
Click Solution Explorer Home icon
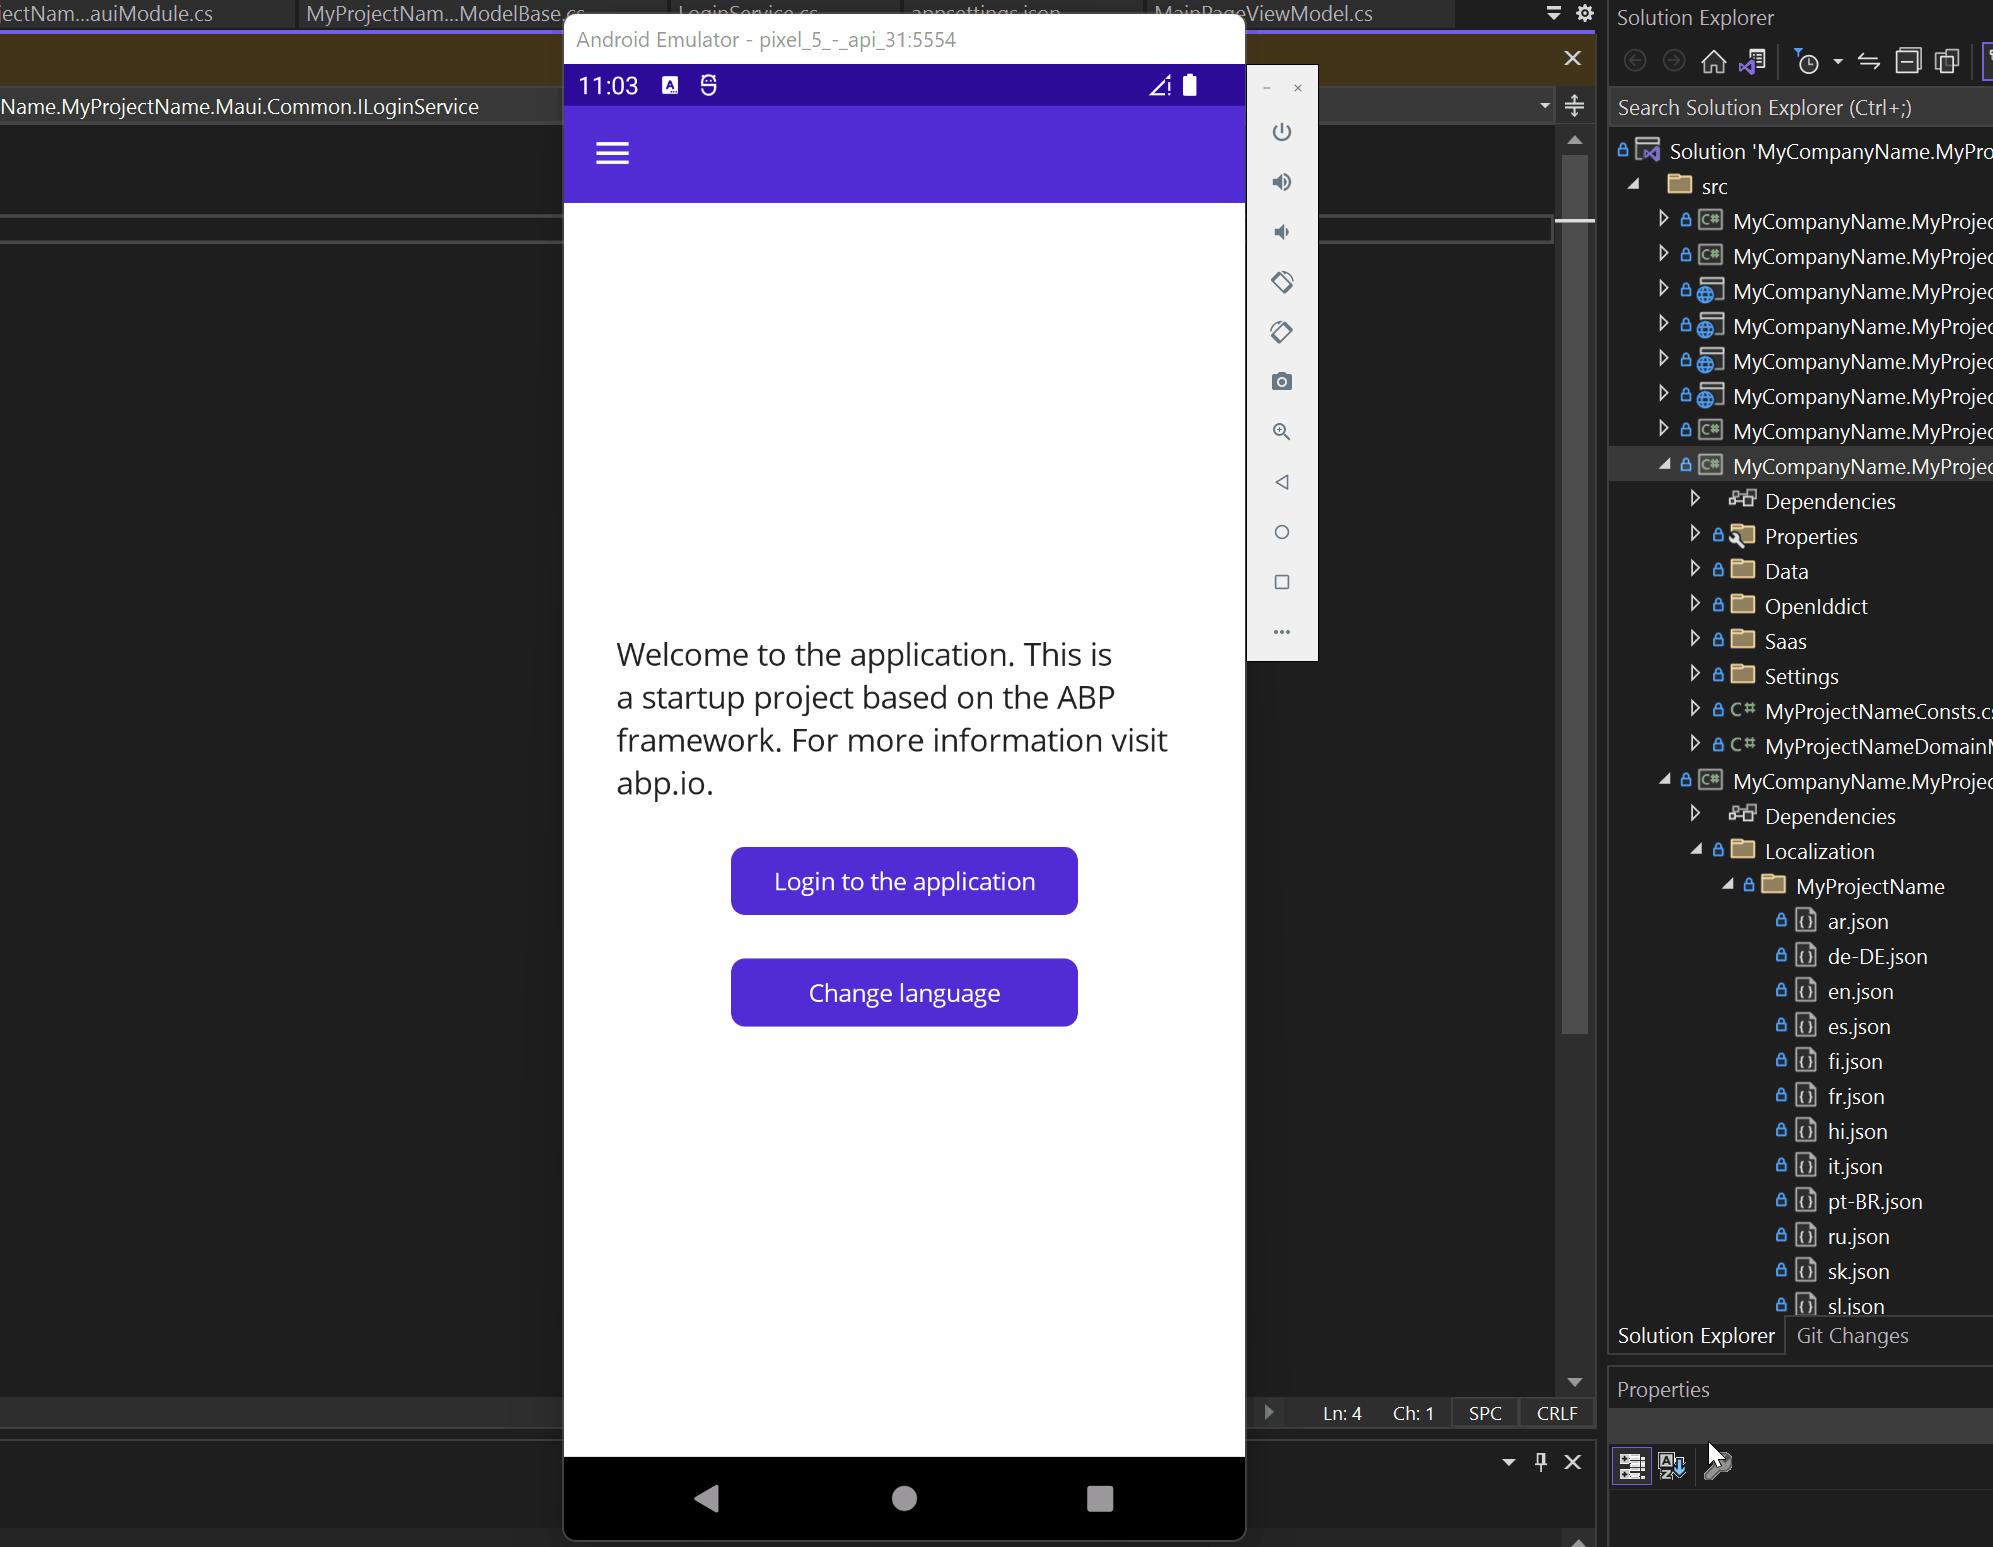tap(1714, 62)
